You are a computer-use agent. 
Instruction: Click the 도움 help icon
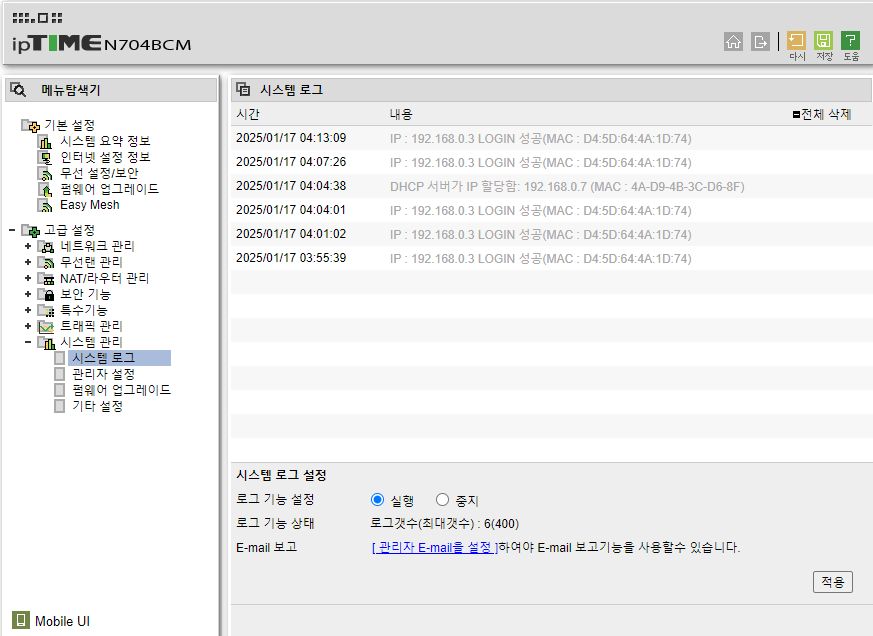pyautogui.click(x=851, y=41)
